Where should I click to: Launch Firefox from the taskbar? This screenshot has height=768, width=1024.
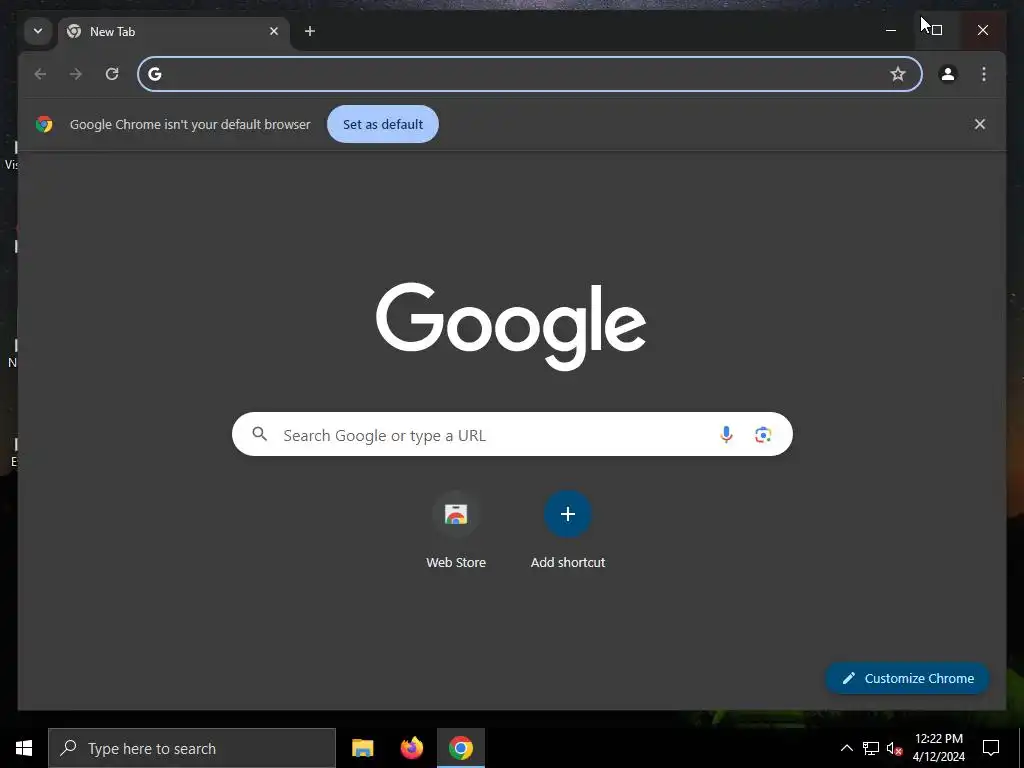tap(411, 748)
